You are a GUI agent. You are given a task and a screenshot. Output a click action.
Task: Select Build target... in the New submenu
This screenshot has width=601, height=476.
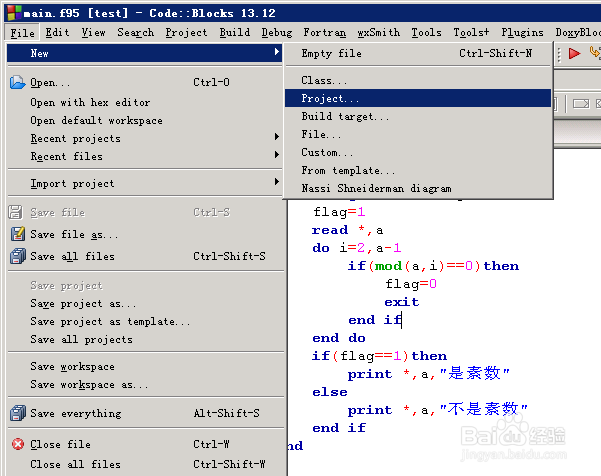(345, 117)
